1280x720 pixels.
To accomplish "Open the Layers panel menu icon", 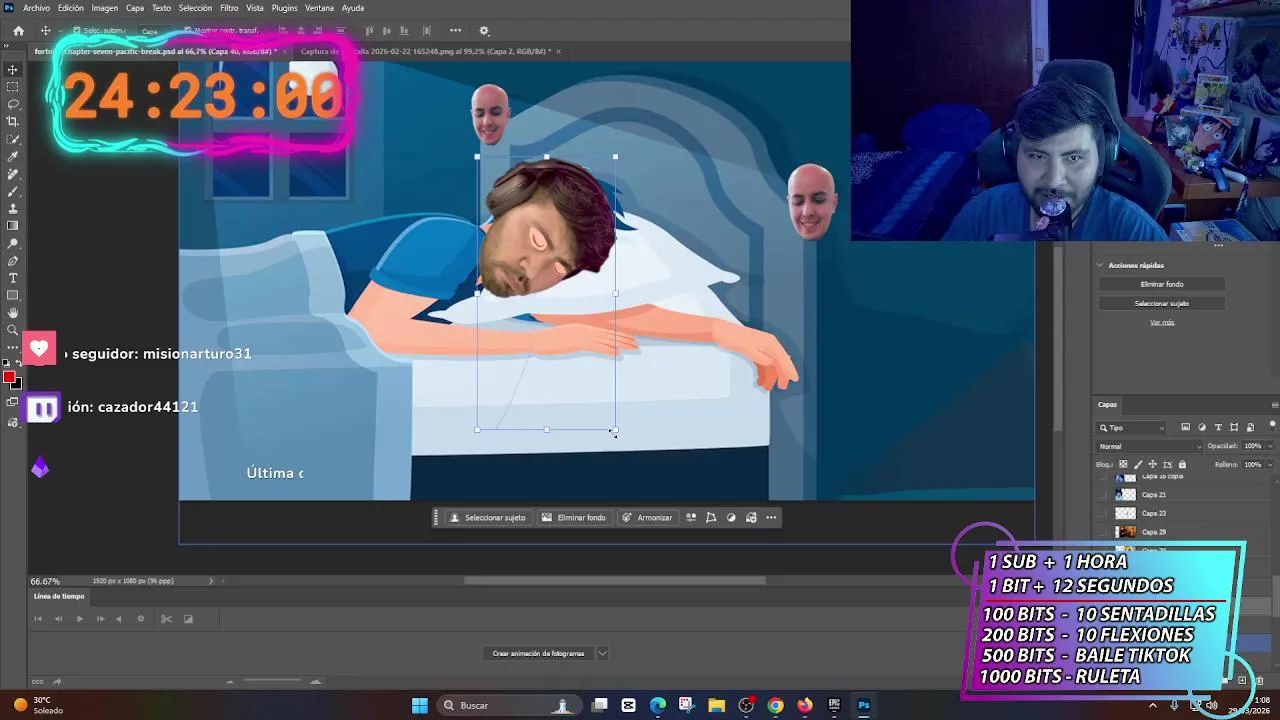I will click(1274, 405).
